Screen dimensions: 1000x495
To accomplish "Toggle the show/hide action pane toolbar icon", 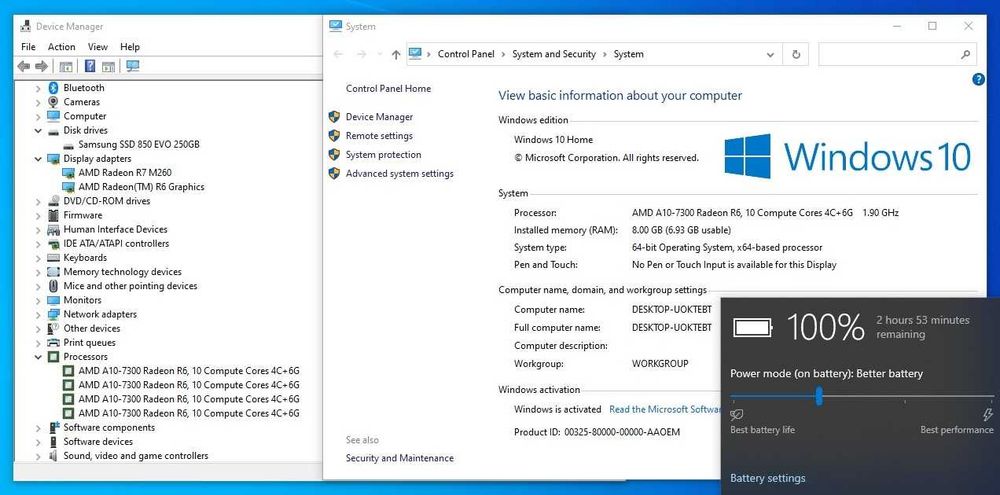I will point(108,66).
